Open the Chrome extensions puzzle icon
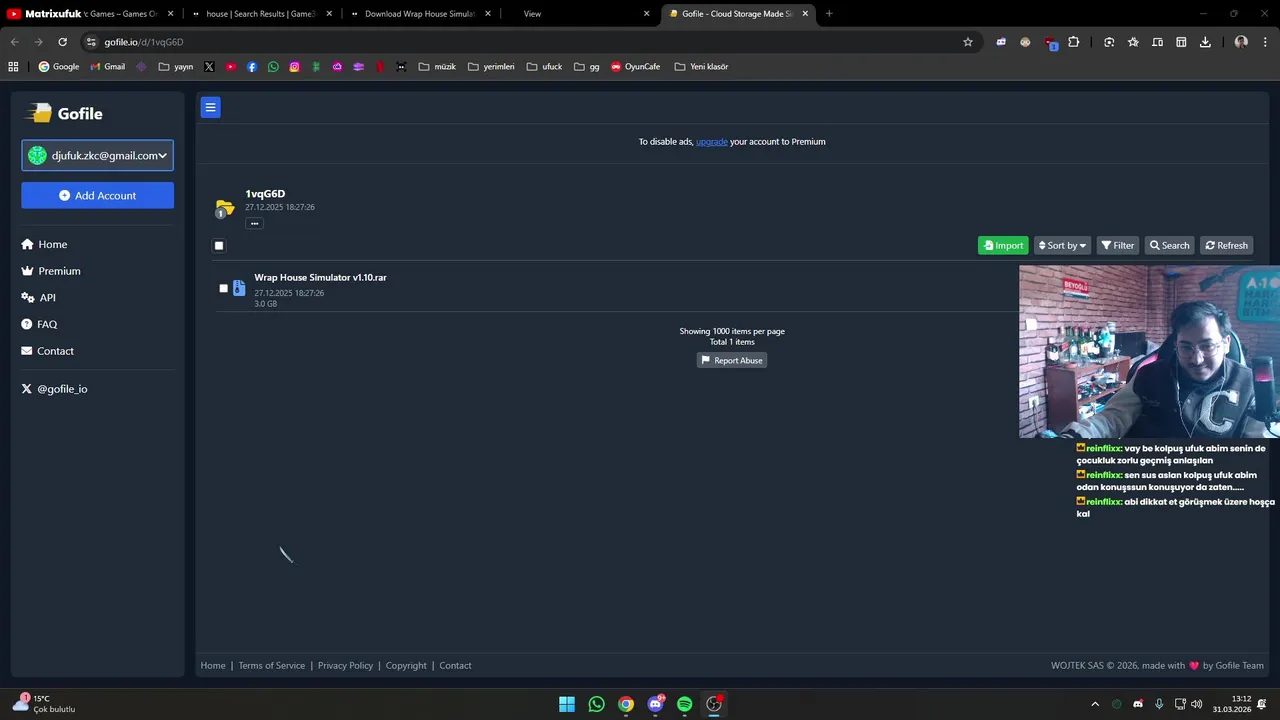Viewport: 1280px width, 720px height. coord(1073,42)
